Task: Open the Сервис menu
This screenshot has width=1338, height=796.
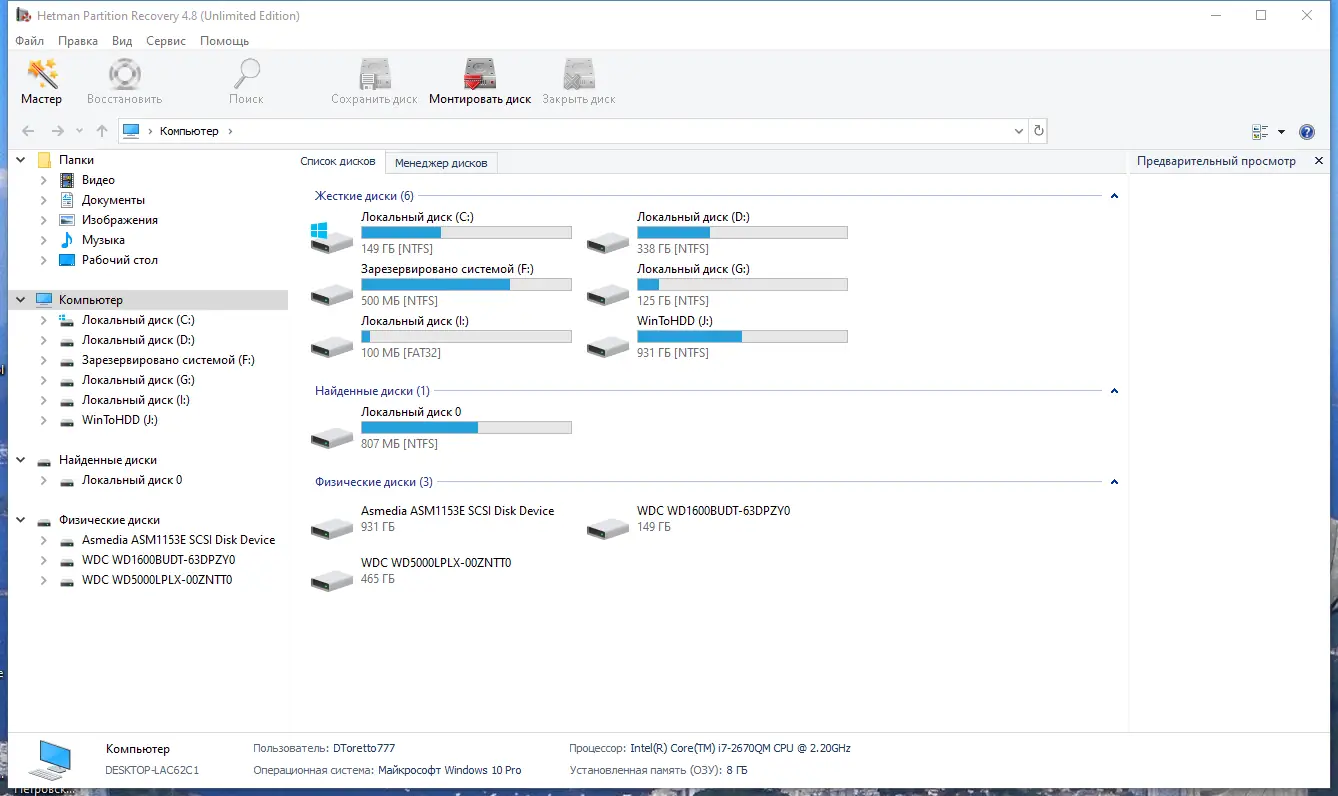Action: point(166,41)
